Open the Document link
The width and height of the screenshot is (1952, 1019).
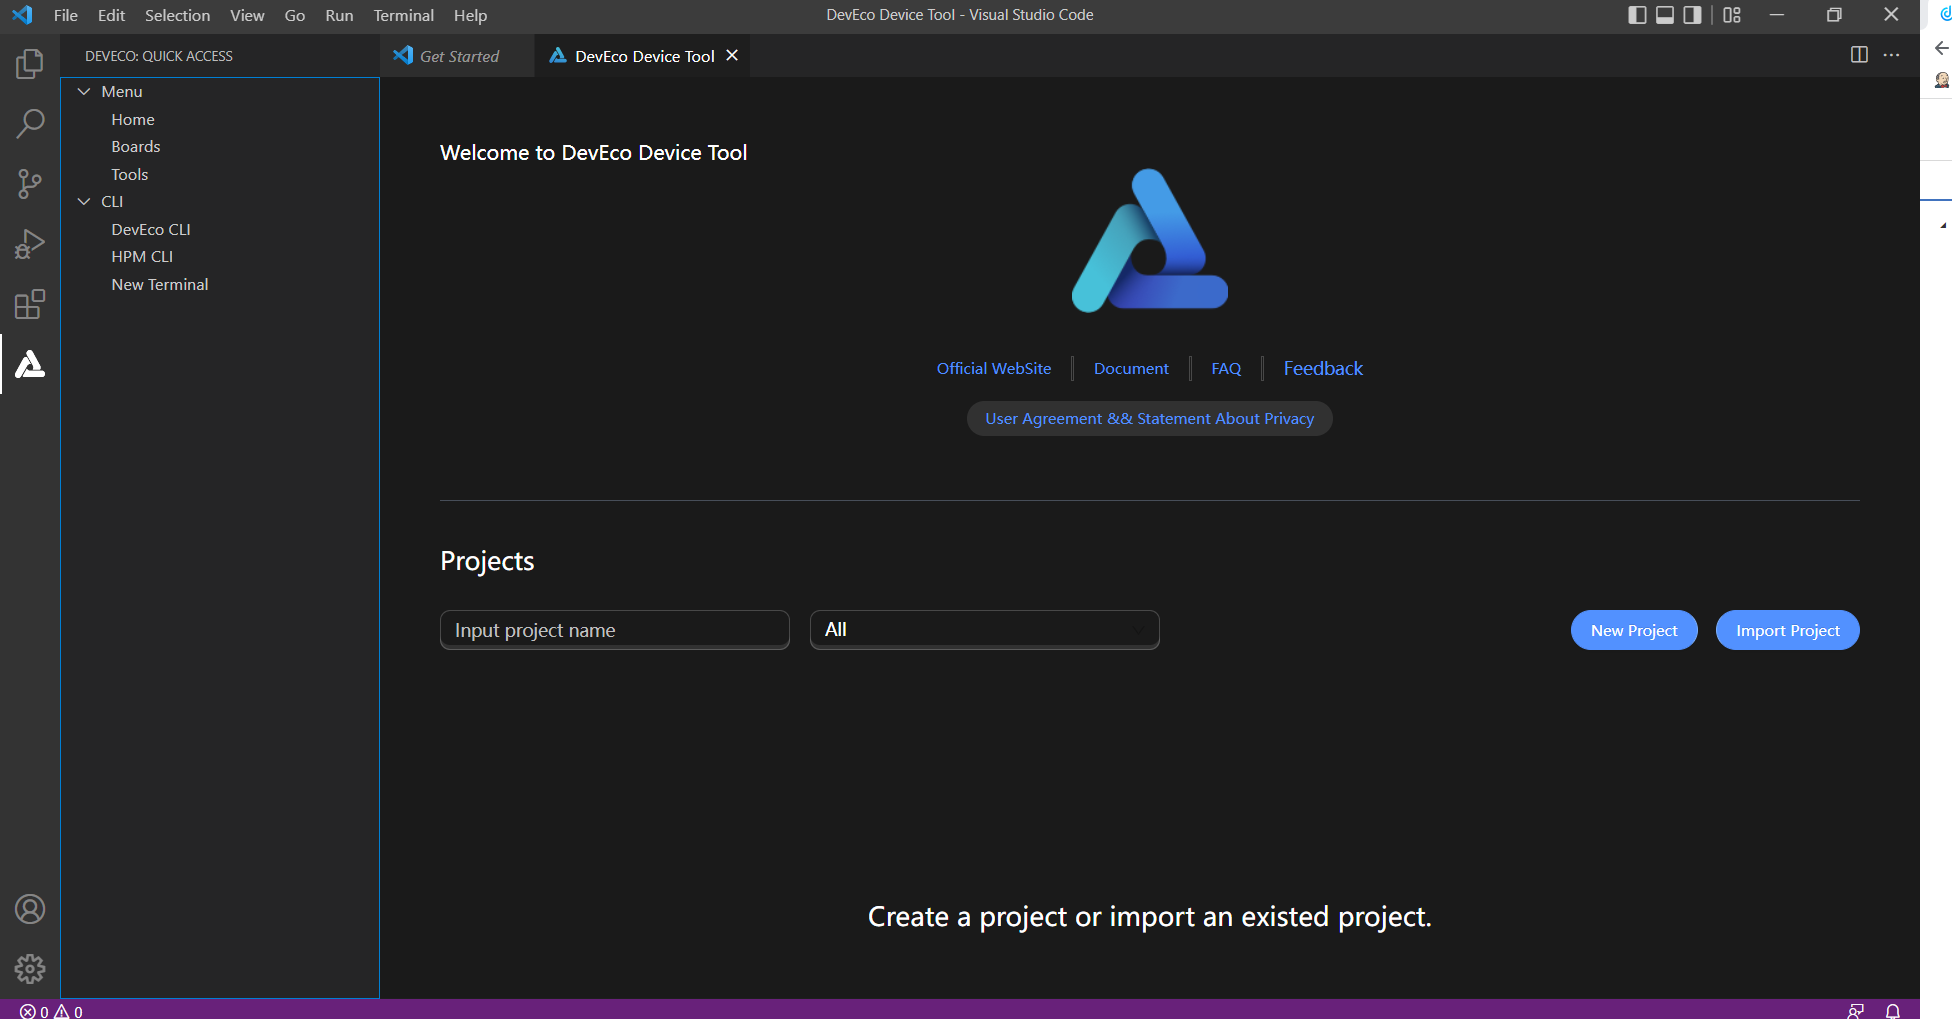point(1131,368)
